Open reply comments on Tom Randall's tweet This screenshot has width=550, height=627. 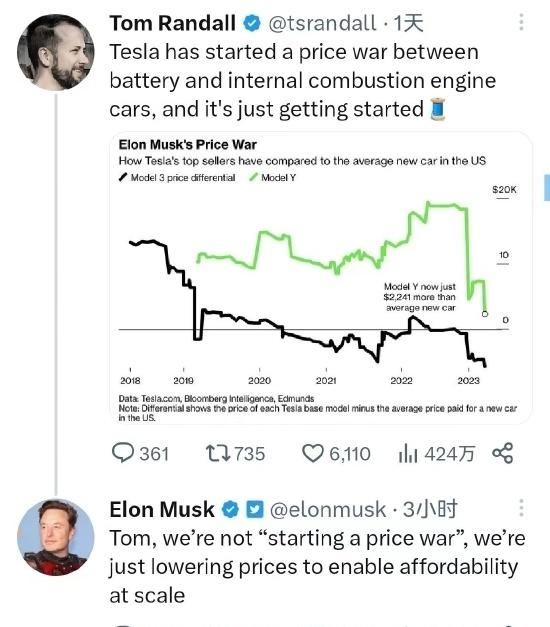point(140,454)
